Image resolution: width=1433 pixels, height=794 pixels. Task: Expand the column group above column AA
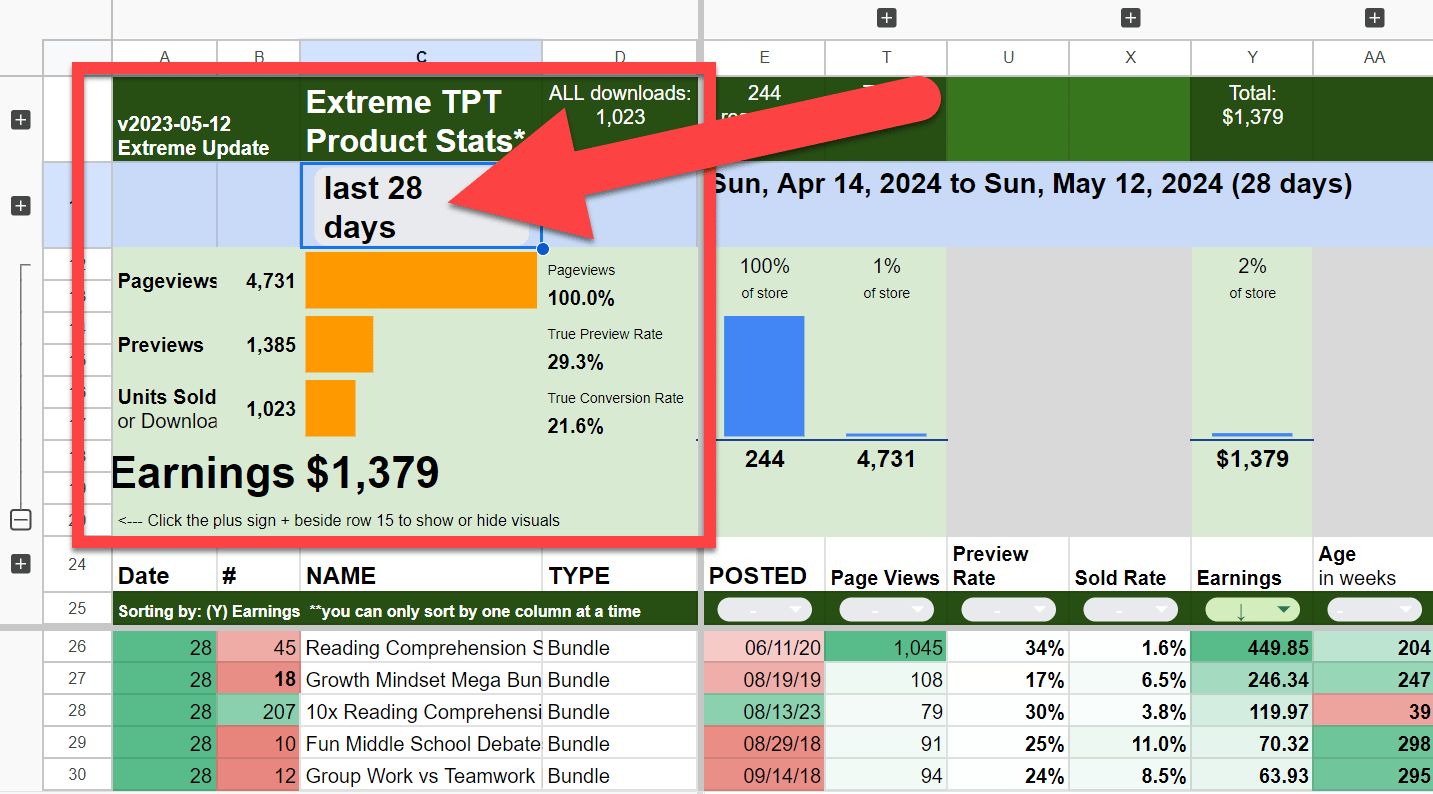click(1374, 17)
